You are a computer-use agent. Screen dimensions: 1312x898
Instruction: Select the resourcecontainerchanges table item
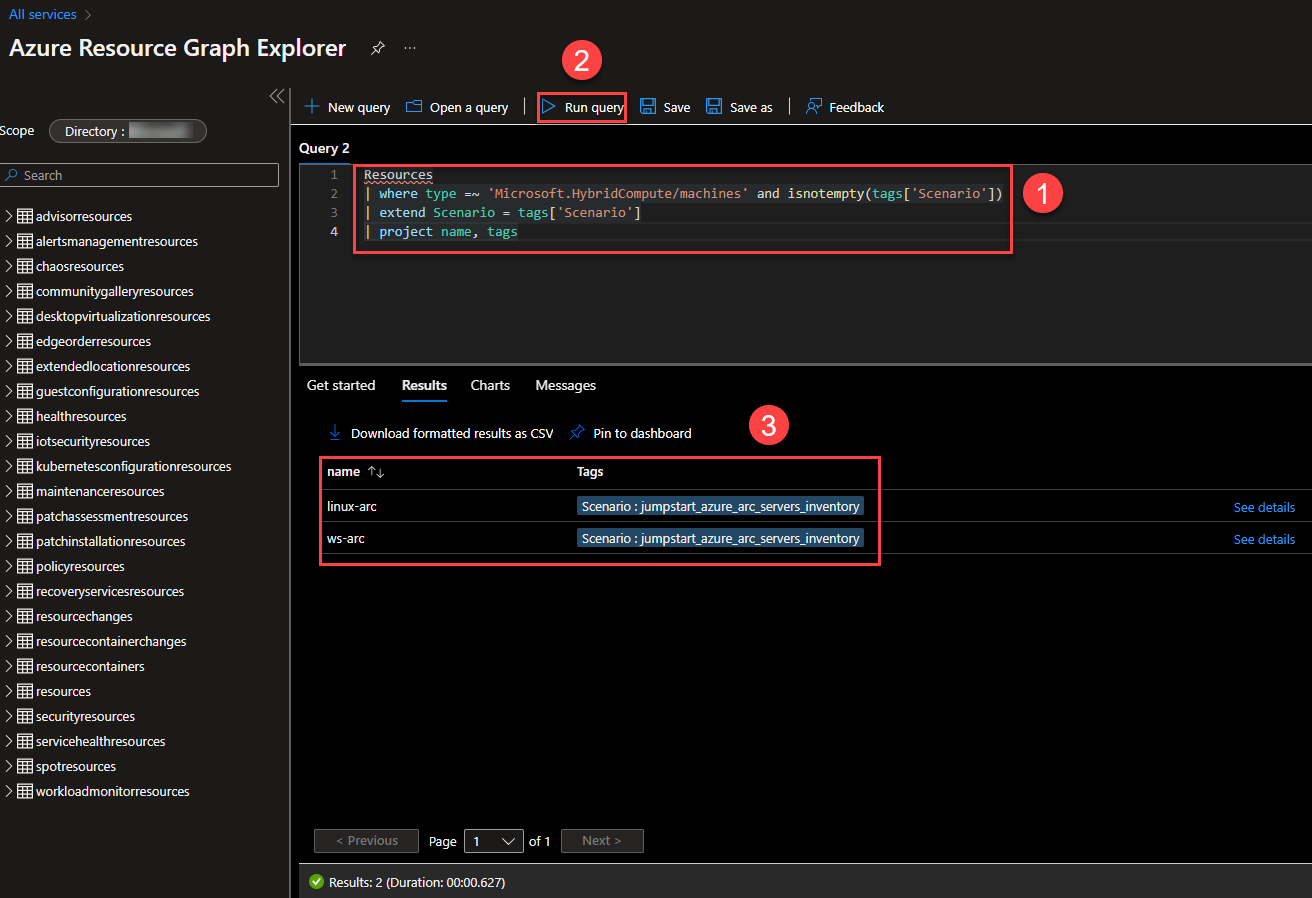click(111, 641)
